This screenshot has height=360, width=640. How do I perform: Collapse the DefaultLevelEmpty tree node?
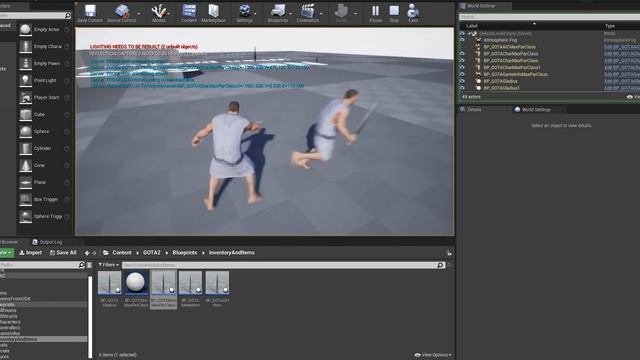(469, 33)
